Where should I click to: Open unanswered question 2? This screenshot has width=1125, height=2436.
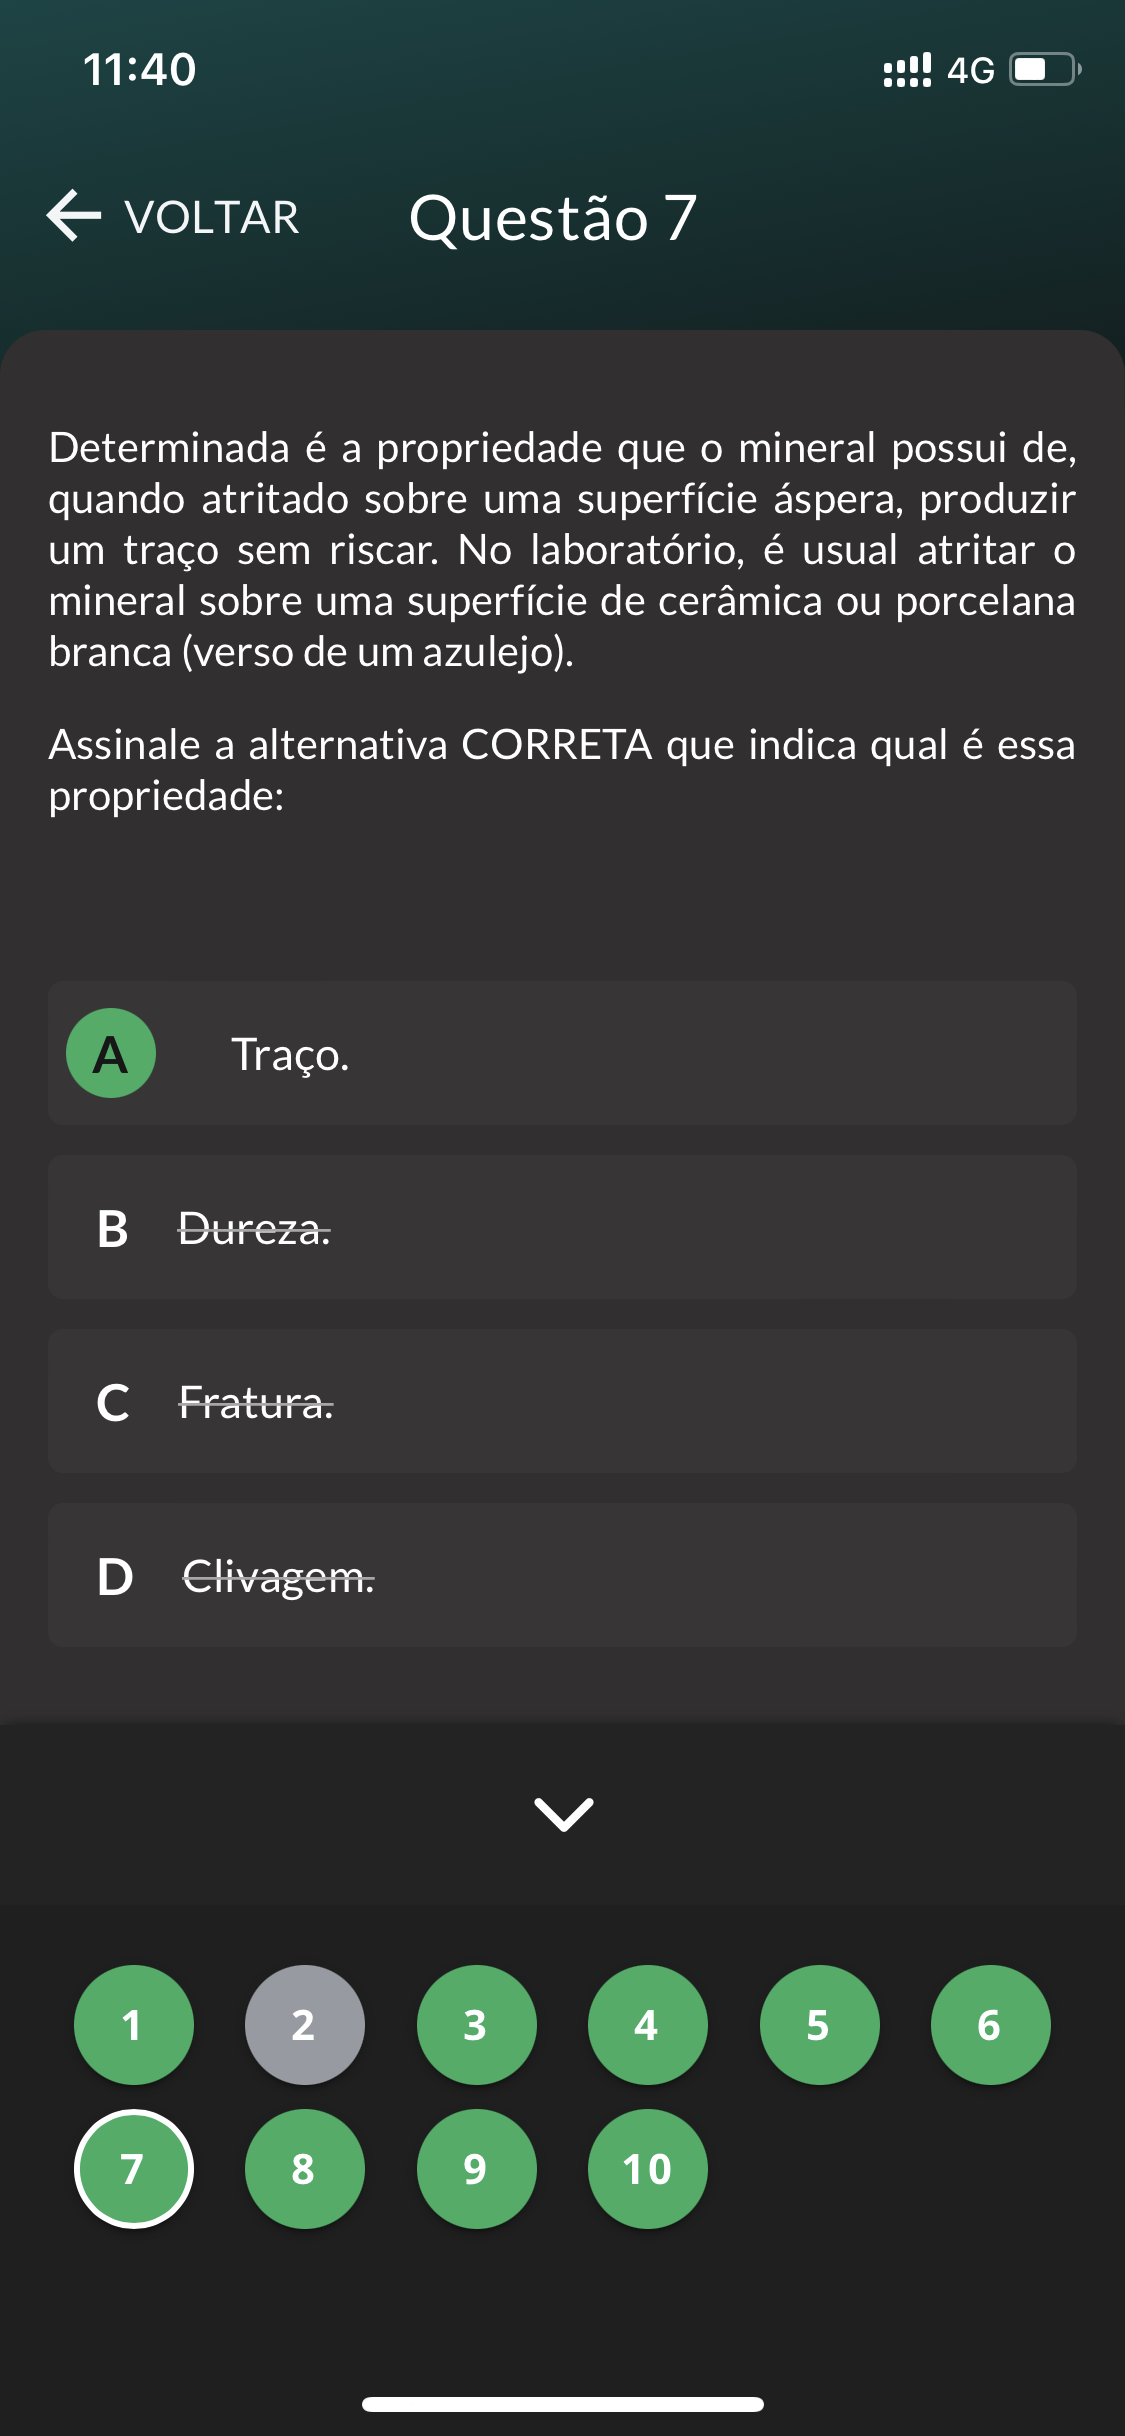(305, 2025)
